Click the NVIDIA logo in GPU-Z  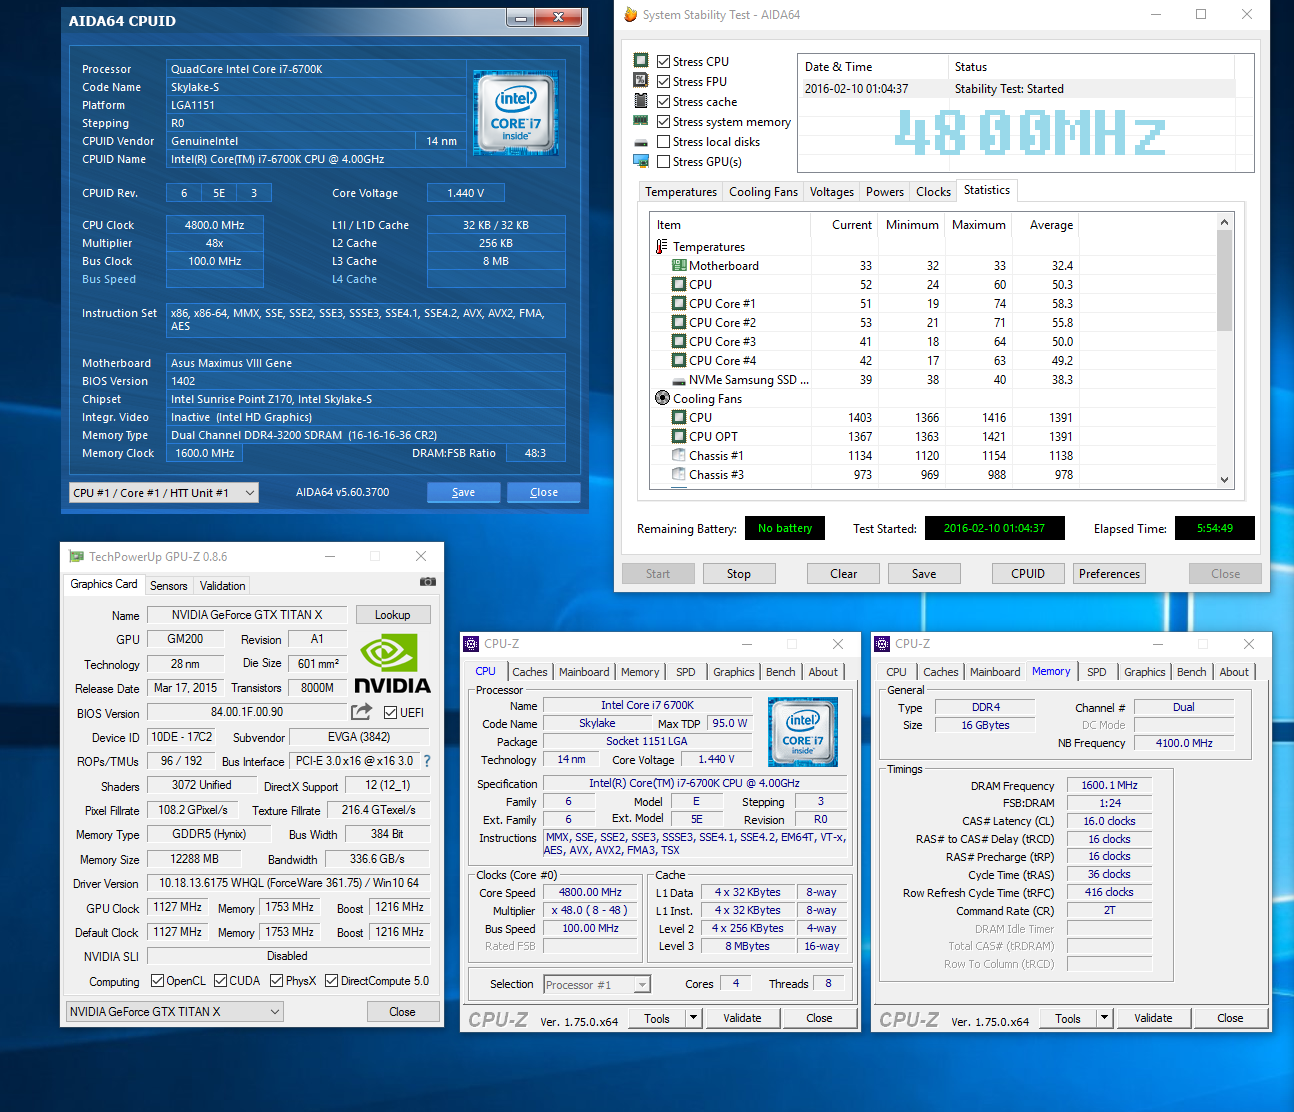pyautogui.click(x=392, y=665)
